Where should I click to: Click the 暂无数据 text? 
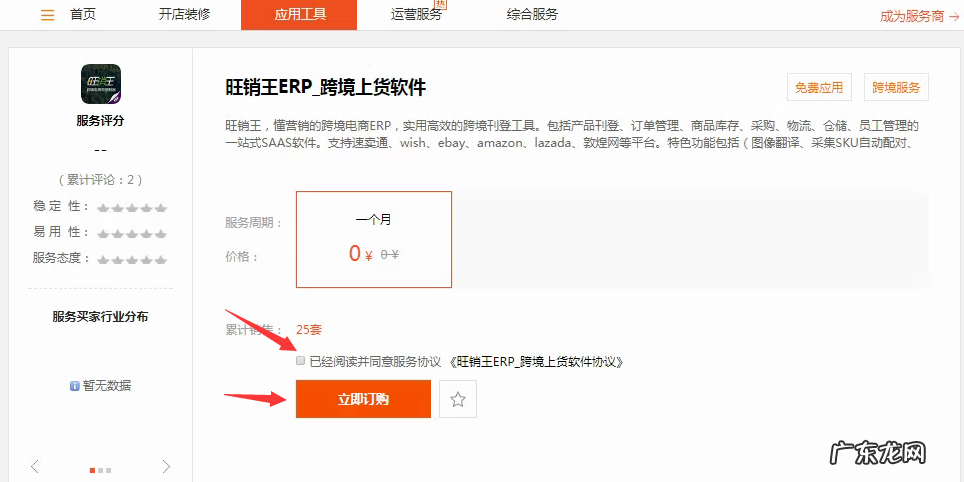pyautogui.click(x=106, y=386)
